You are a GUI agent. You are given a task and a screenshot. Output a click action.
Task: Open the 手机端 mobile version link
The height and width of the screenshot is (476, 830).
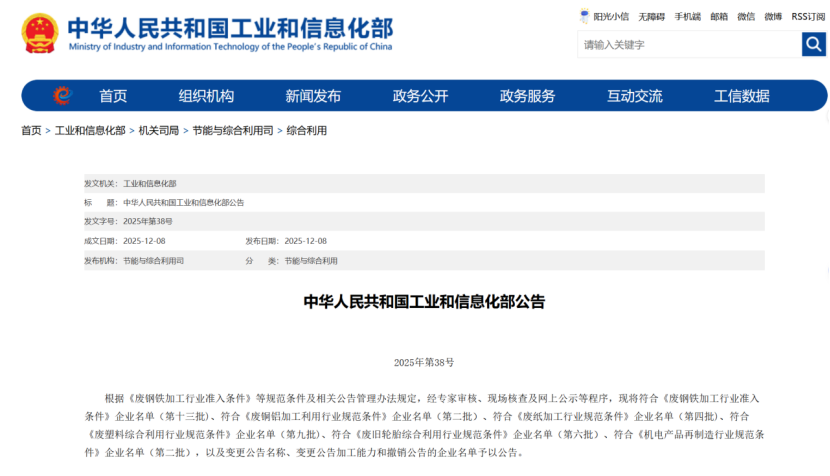click(687, 17)
